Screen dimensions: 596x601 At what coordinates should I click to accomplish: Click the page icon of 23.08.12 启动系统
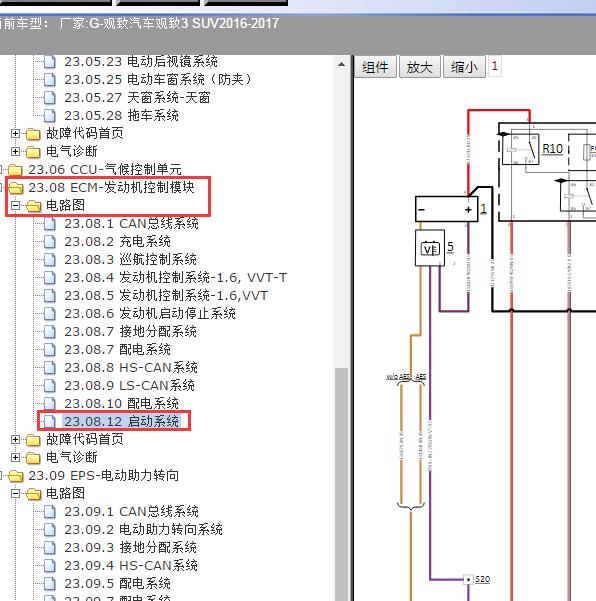(49, 421)
